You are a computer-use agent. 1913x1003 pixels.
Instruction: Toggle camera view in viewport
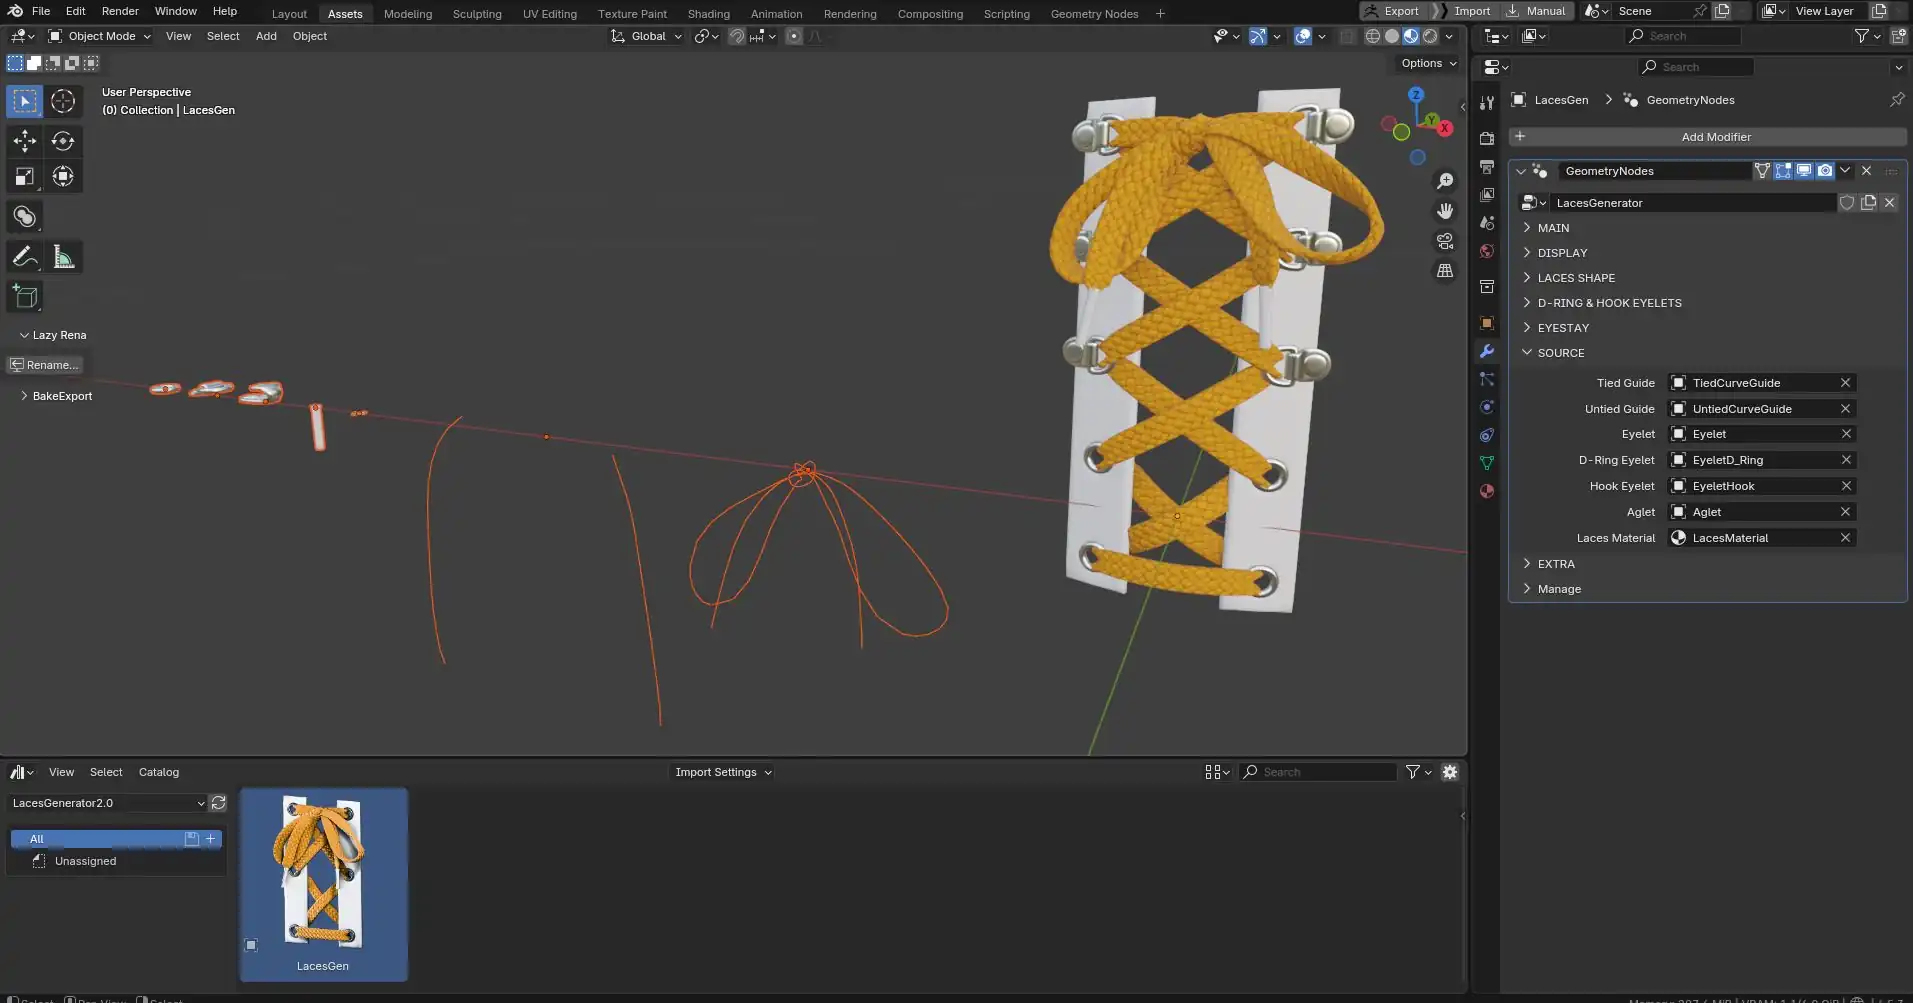tap(1445, 241)
